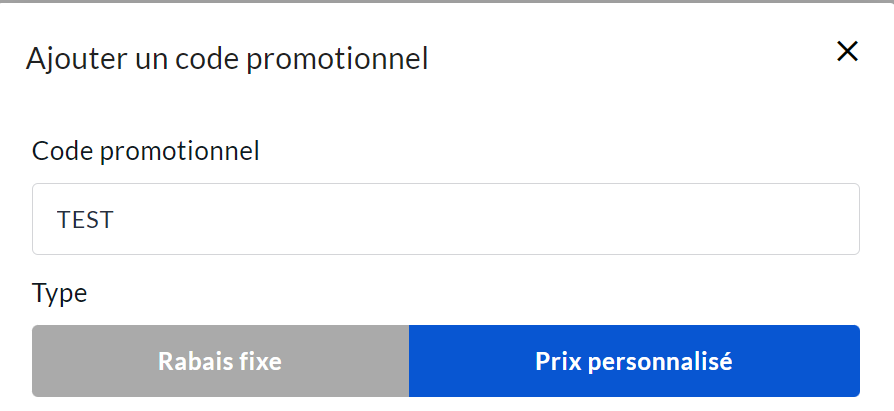Click the Ajouter un code promotionnel title
894x411 pixels.
click(227, 58)
